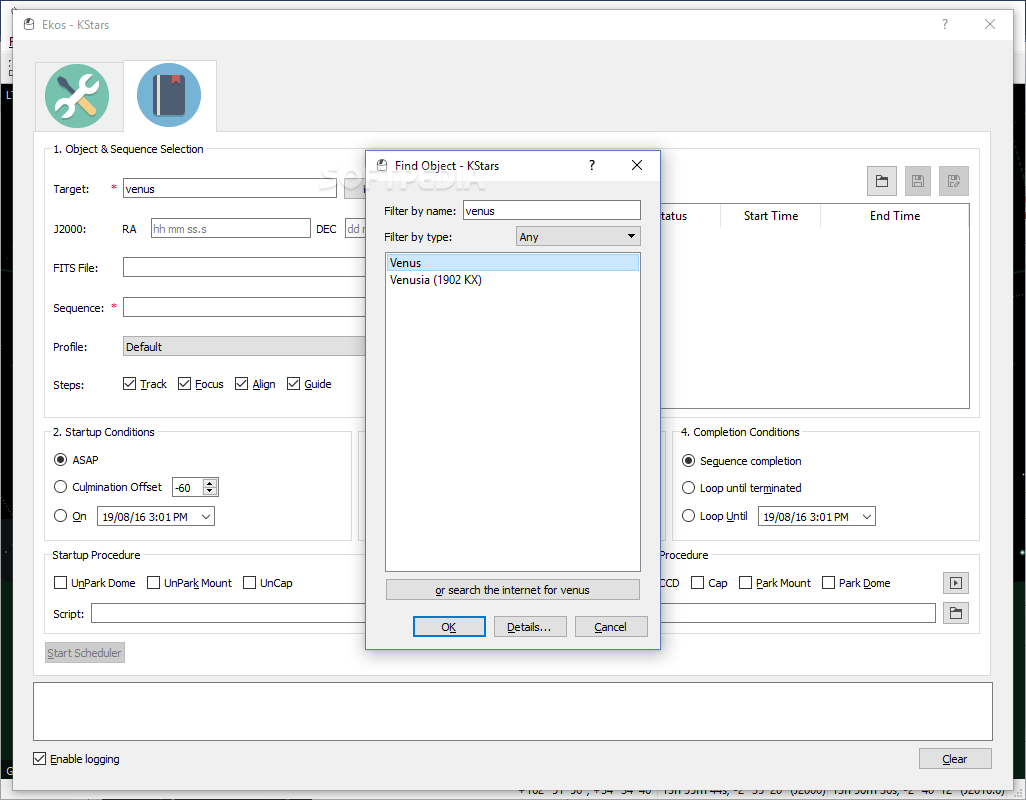The height and width of the screenshot is (800, 1026).
Task: Click the Start Time column header
Action: pos(770,216)
